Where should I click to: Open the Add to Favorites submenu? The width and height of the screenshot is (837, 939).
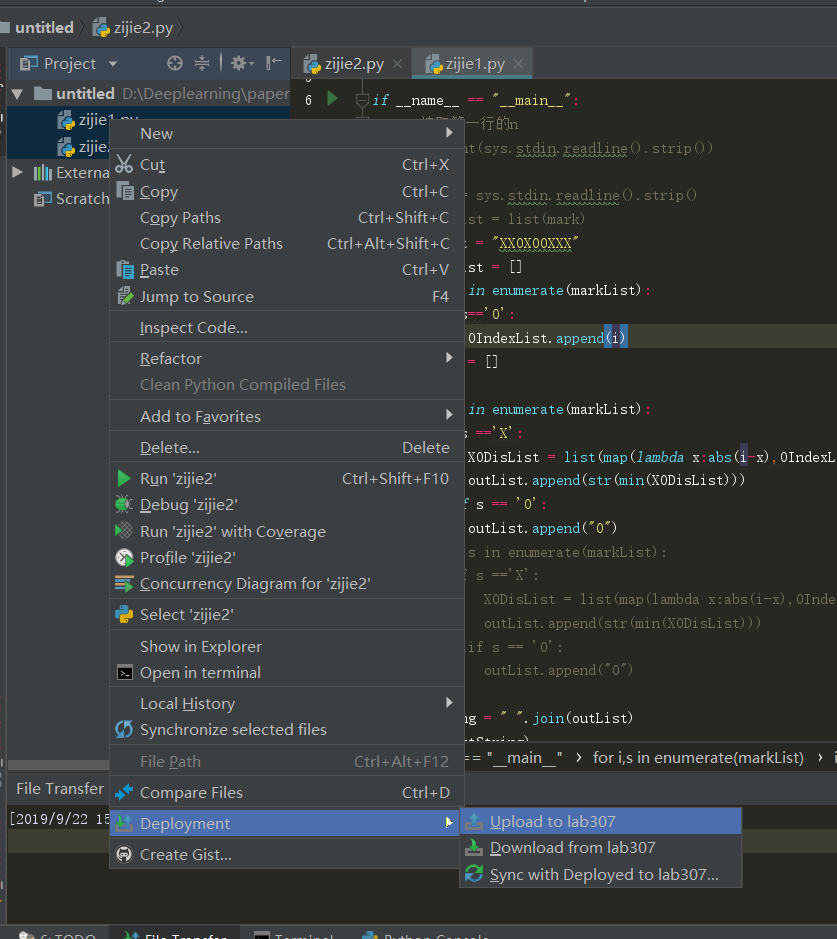pyautogui.click(x=287, y=416)
